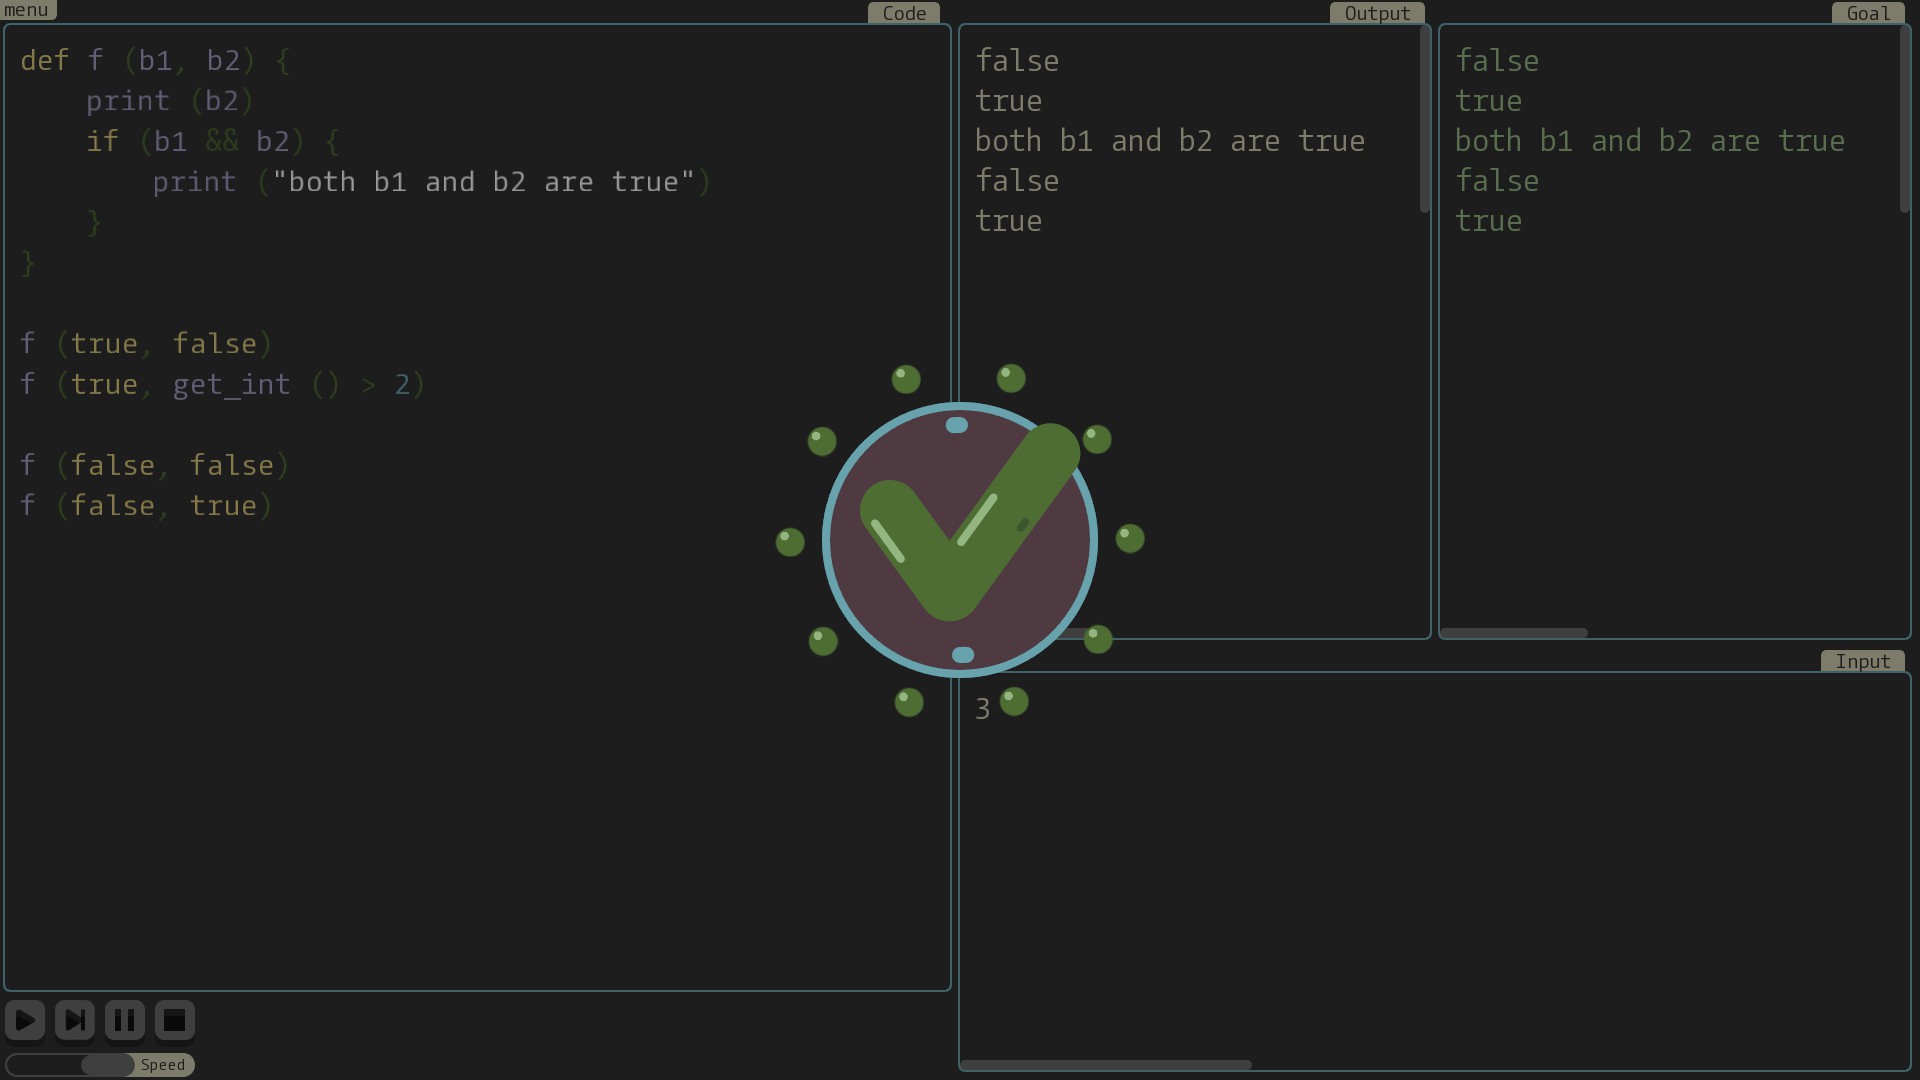Viewport: 1920px width, 1080px height.
Task: Click the green checkmark success badge
Action: [959, 540]
